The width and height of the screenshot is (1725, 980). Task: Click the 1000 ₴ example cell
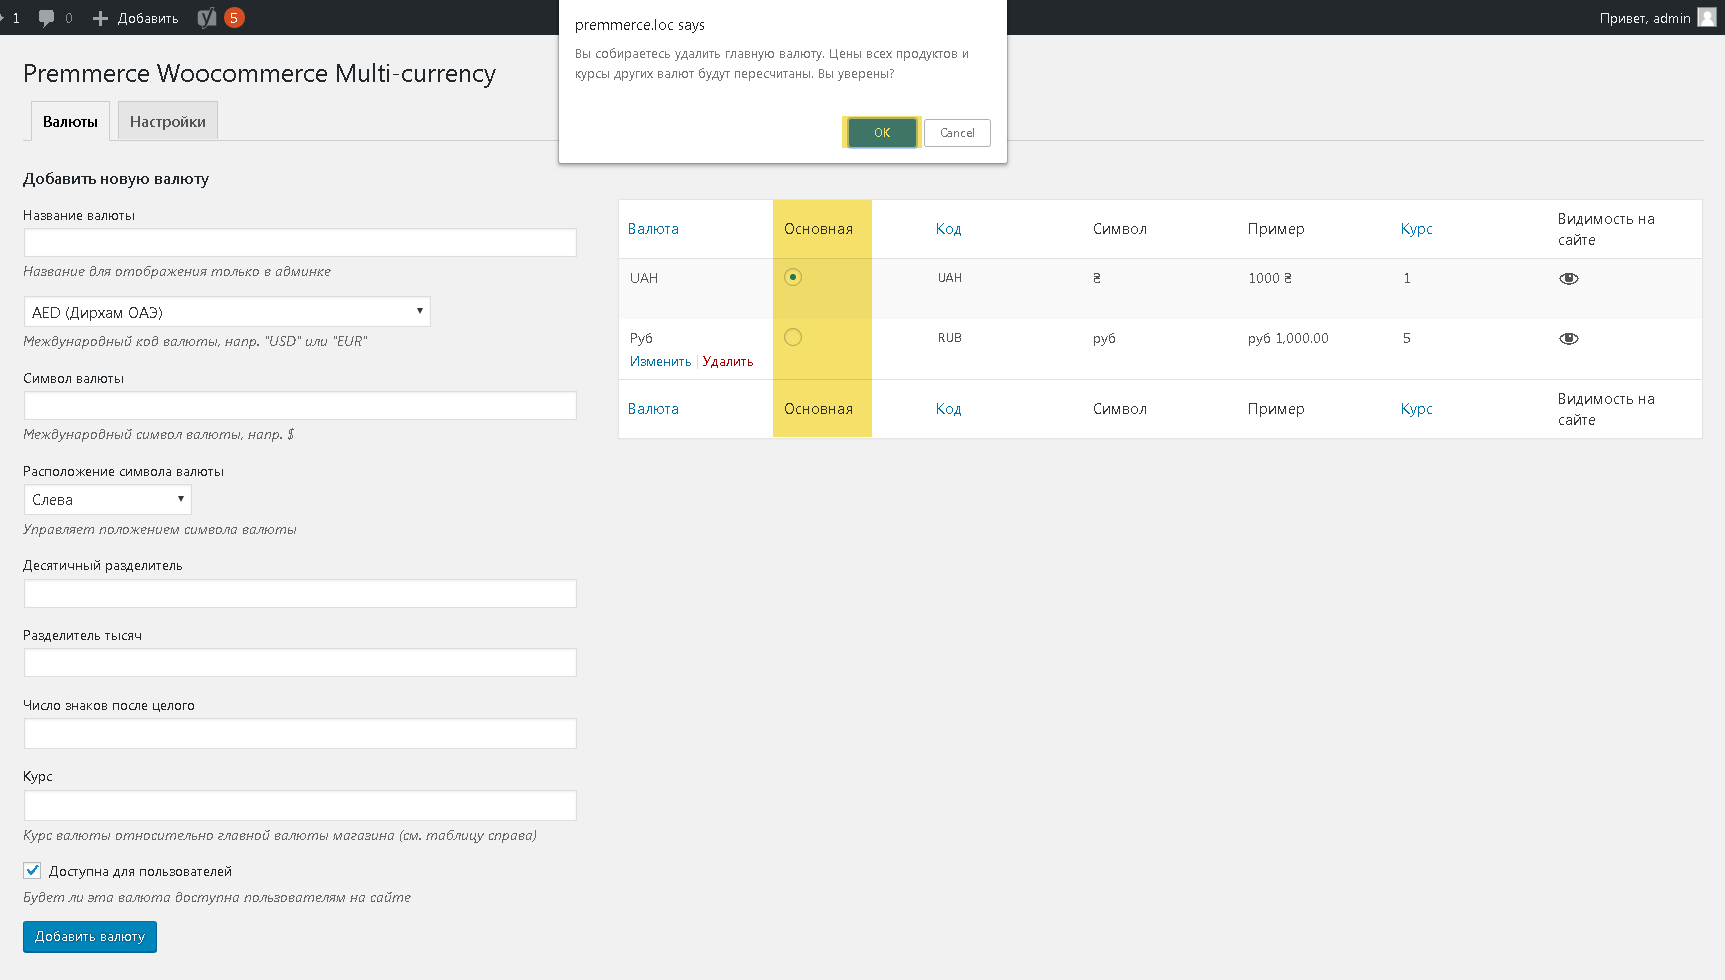click(1270, 278)
